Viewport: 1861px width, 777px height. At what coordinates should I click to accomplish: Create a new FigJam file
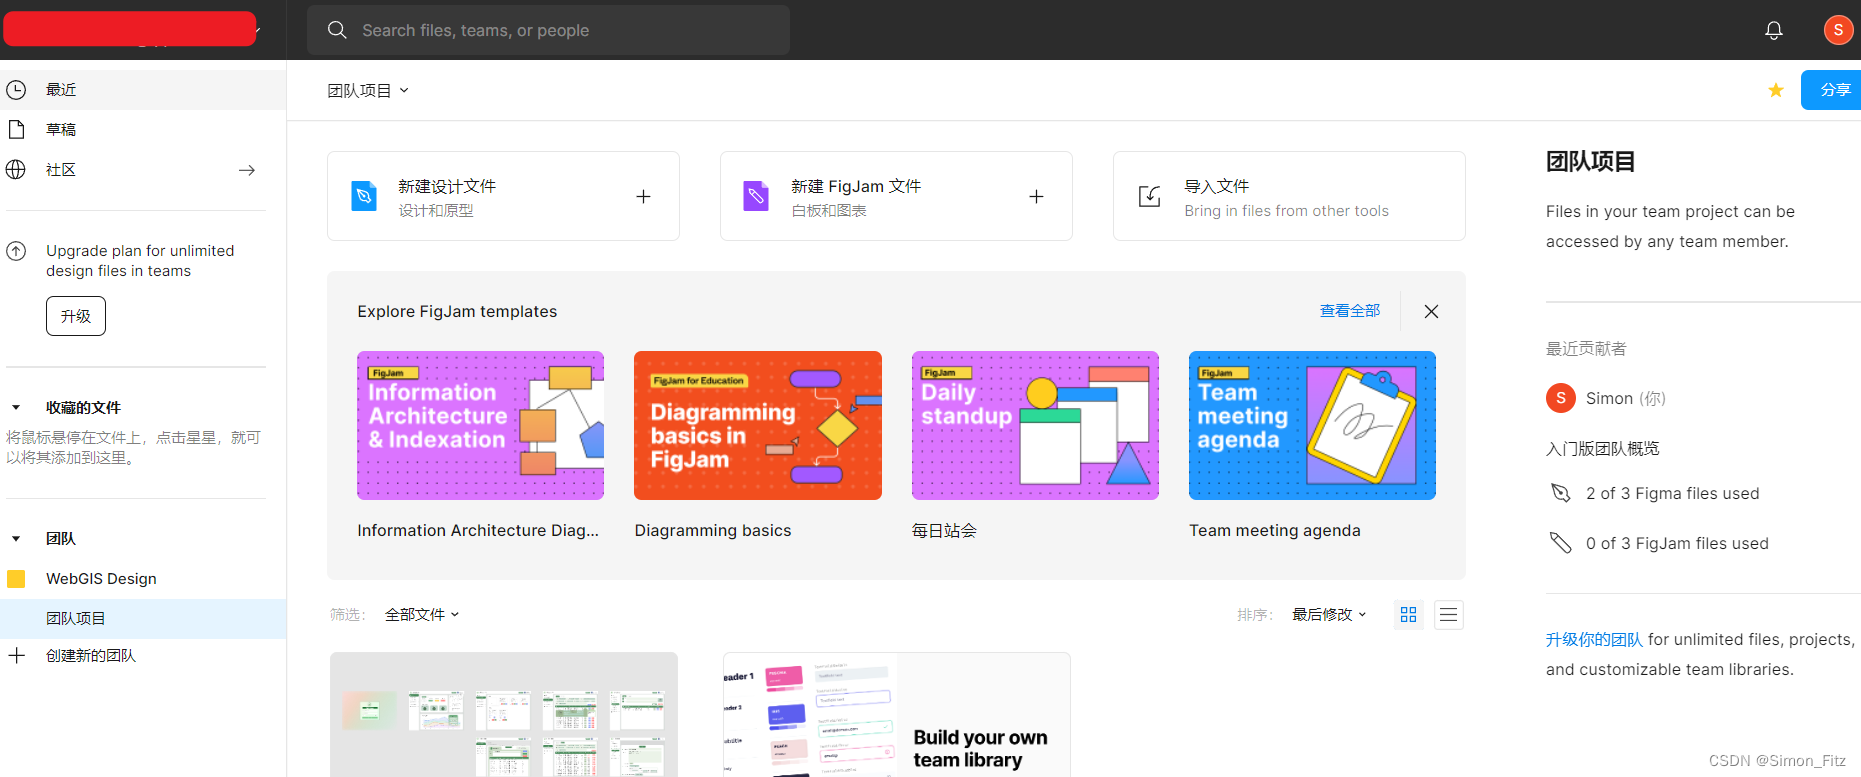point(896,196)
